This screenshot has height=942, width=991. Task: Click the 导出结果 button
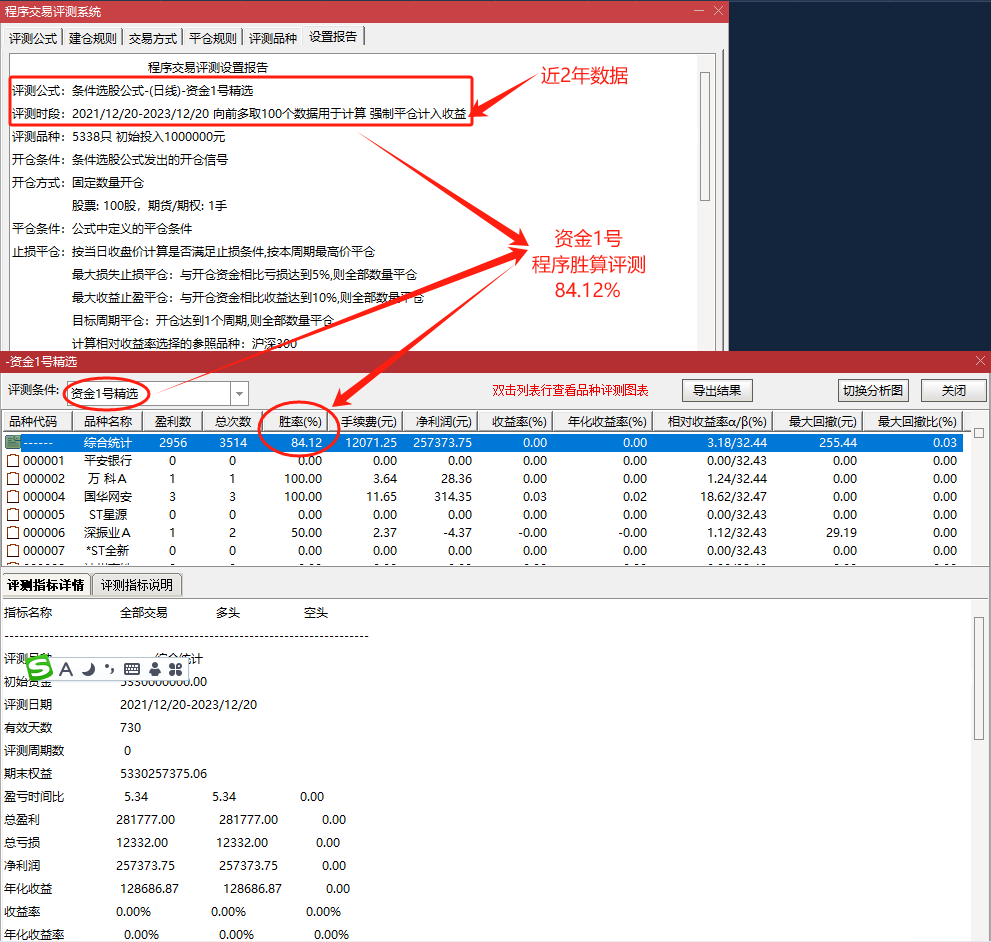pos(717,391)
